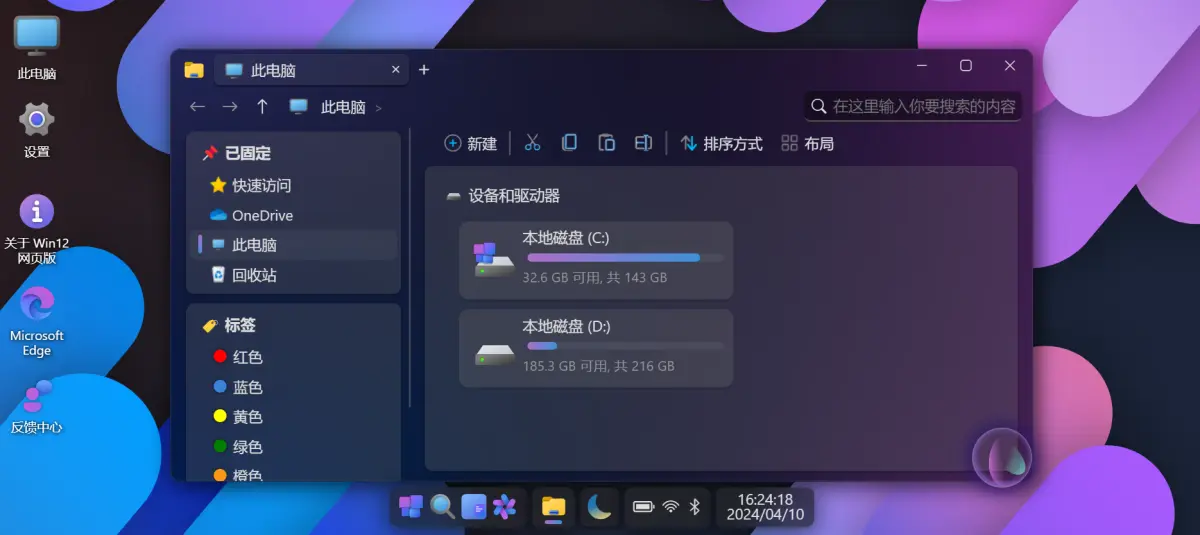Open the 布局 layout menu
Viewport: 1200px width, 535px height.
(x=807, y=143)
